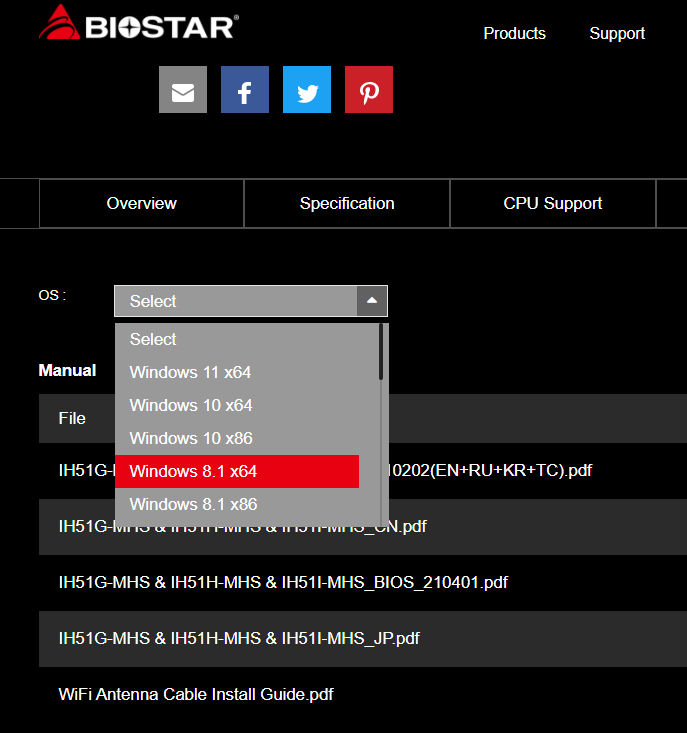This screenshot has width=687, height=733.
Task: Switch to the Overview tab
Action: coord(142,203)
